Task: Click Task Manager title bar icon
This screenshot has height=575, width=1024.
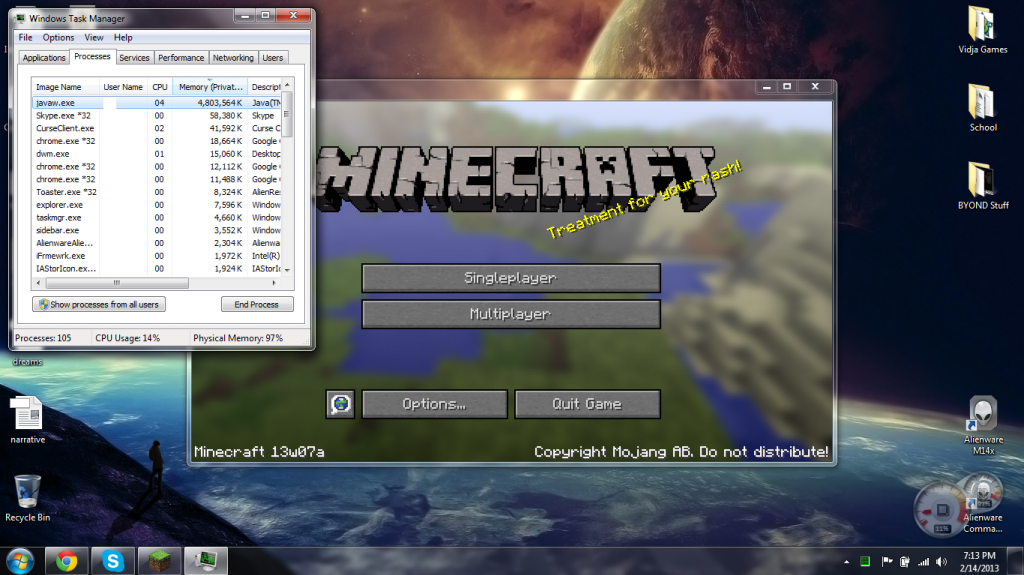Action: tap(20, 18)
